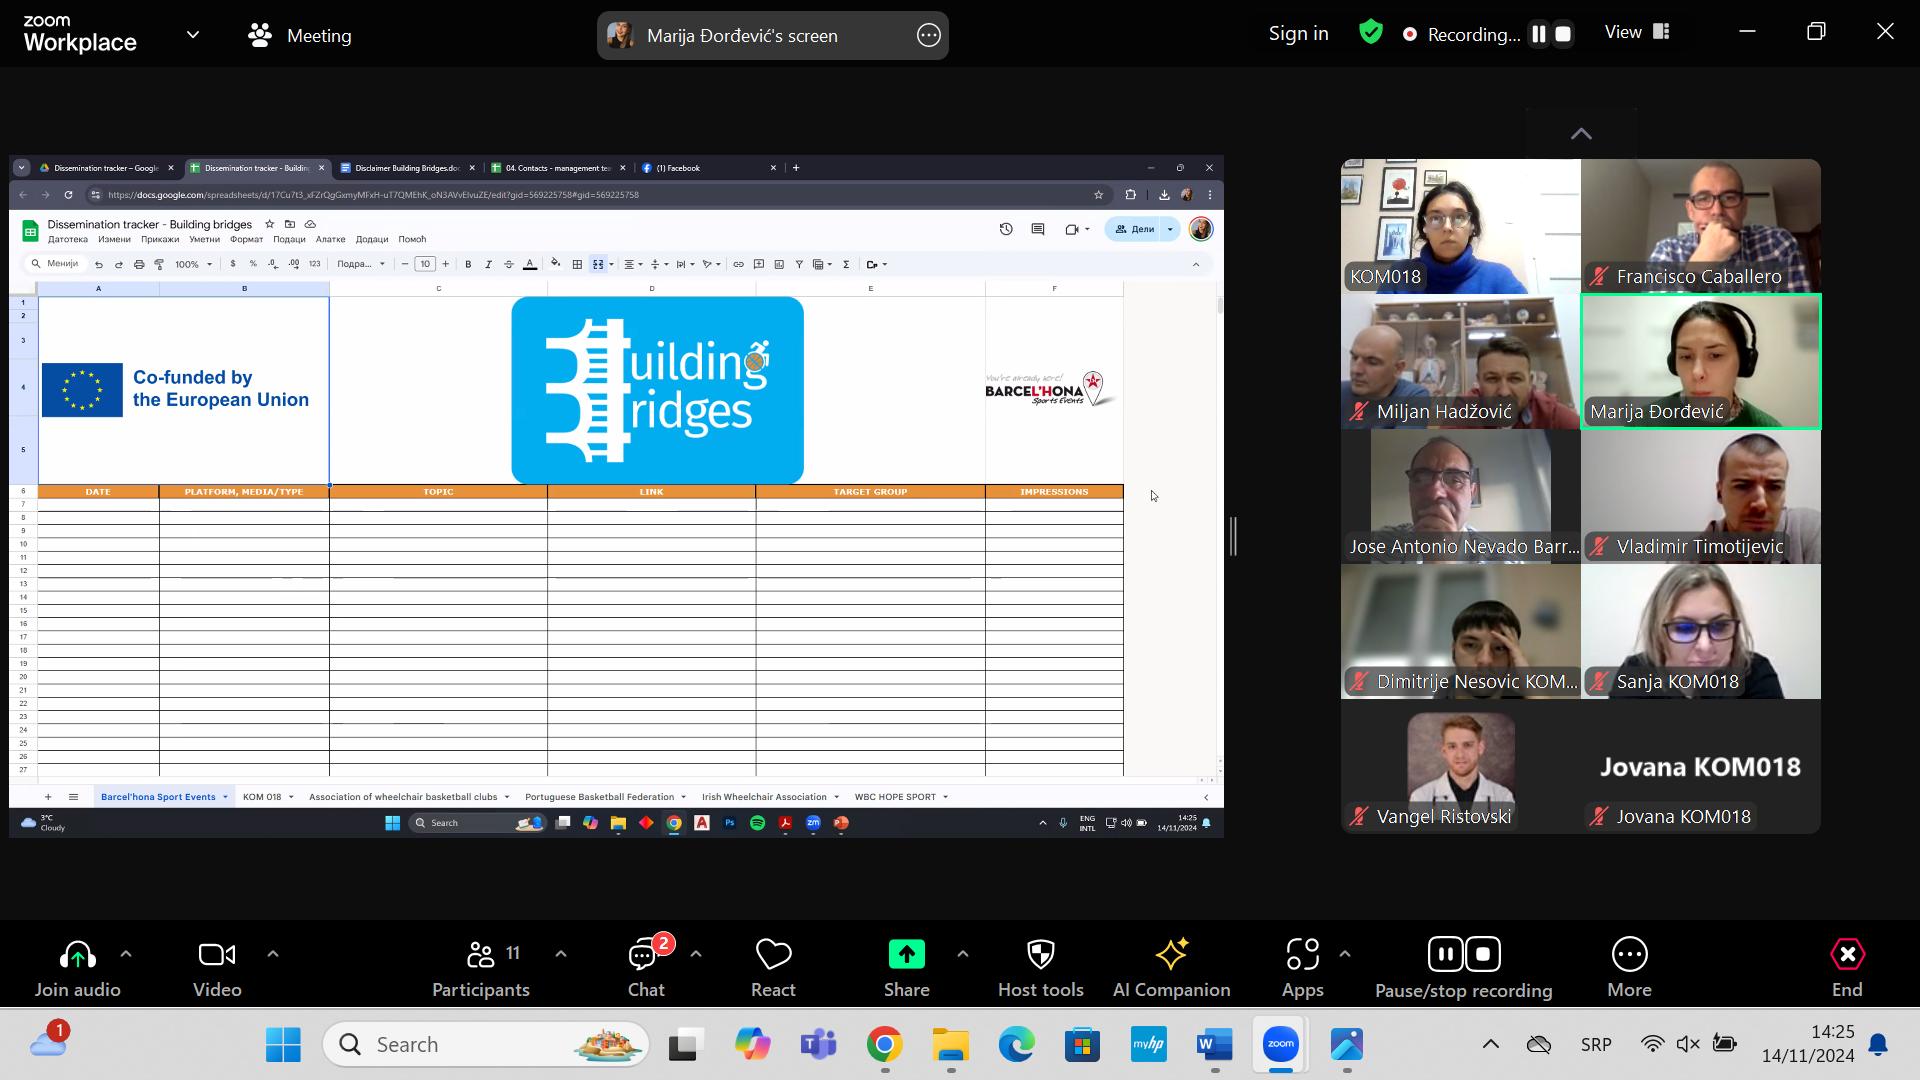Viewport: 1920px width, 1080px height.
Task: Stop the recording in the bottom toolbar
Action: 1483,955
